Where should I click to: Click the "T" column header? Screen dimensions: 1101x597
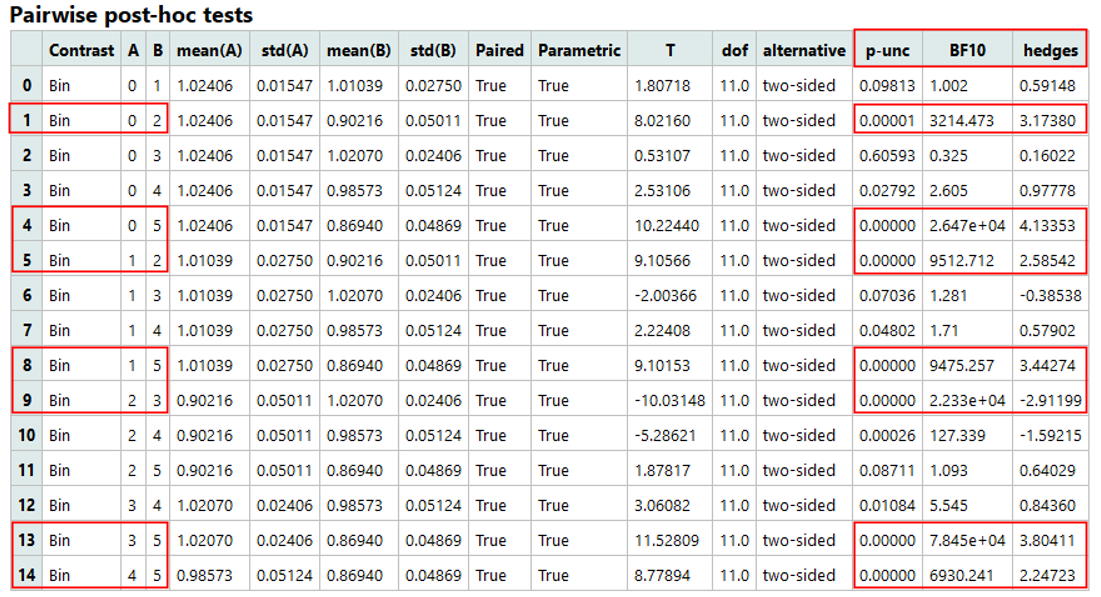(x=670, y=50)
